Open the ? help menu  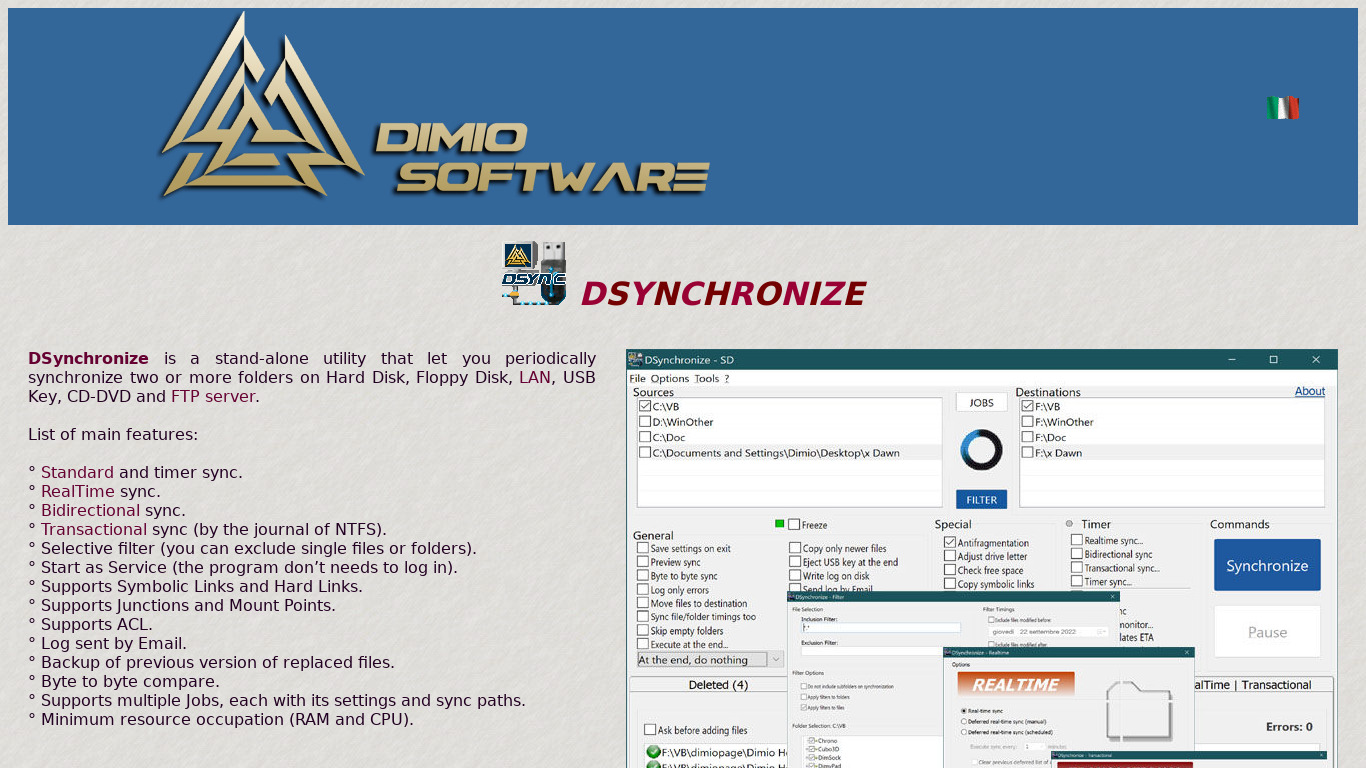727,378
